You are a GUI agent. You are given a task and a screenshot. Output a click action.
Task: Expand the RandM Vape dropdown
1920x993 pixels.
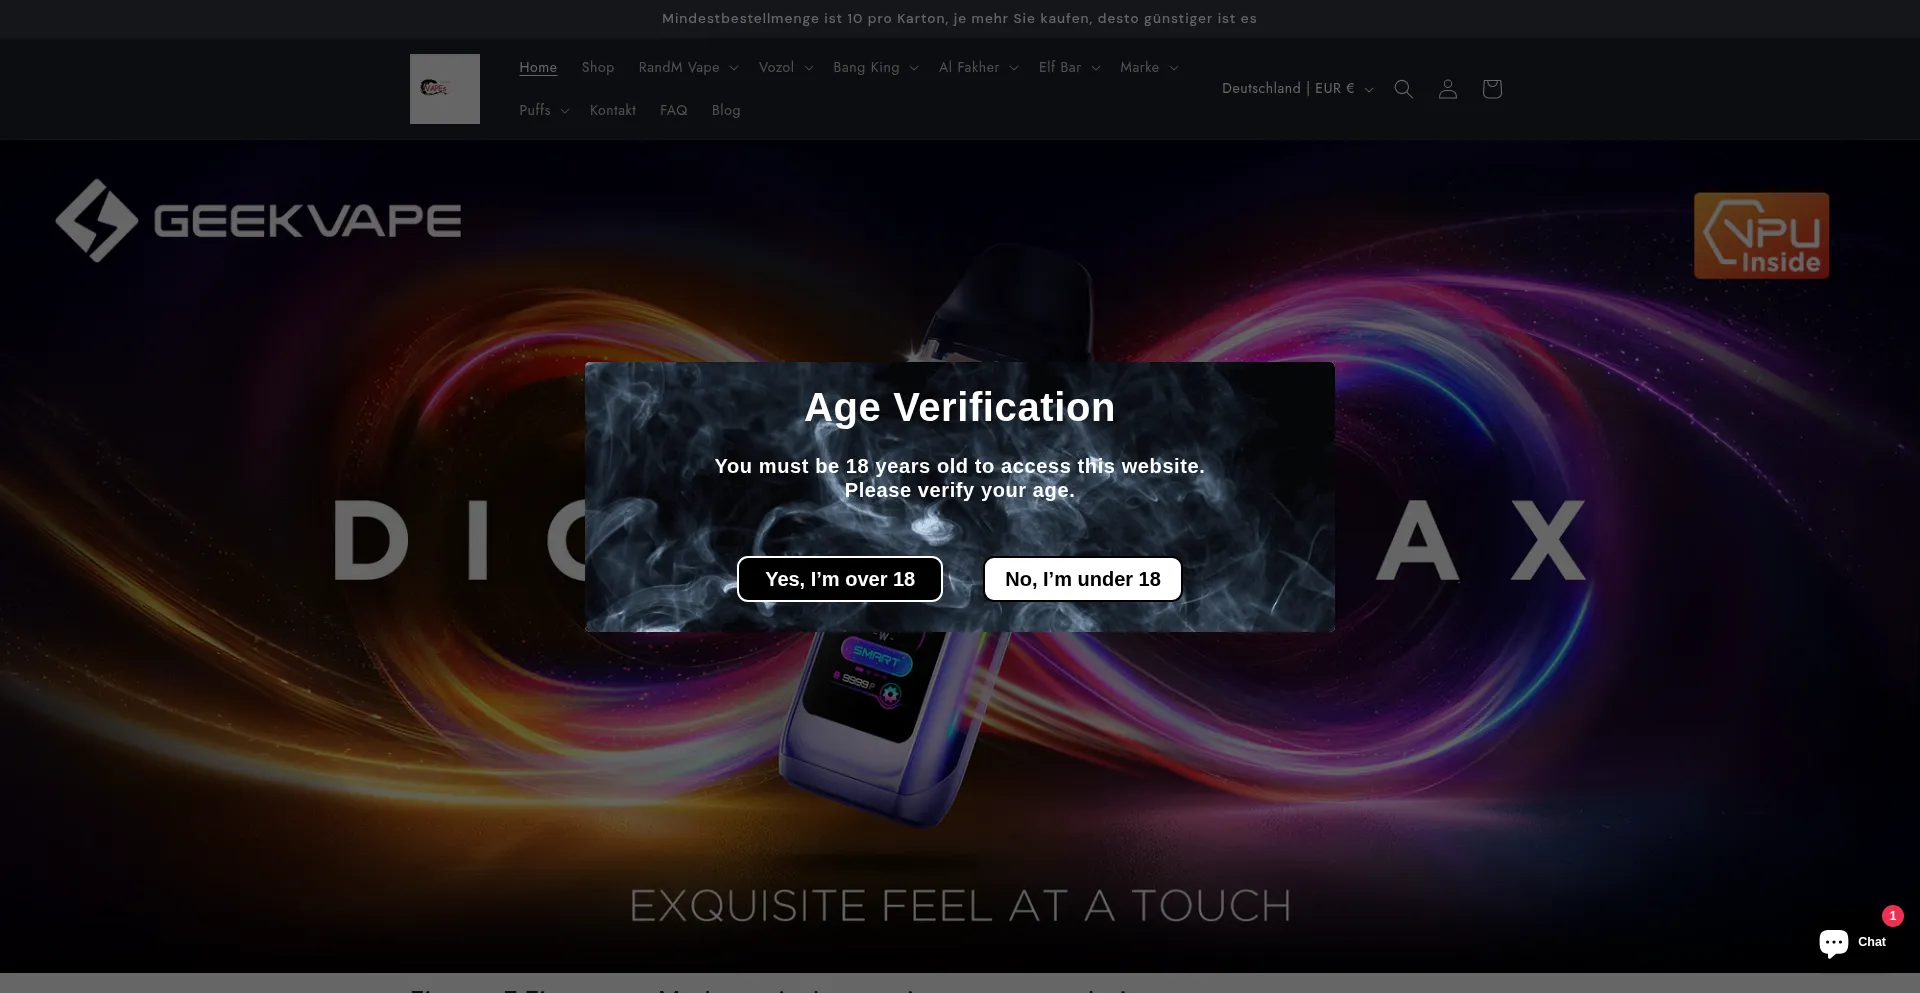pyautogui.click(x=688, y=67)
